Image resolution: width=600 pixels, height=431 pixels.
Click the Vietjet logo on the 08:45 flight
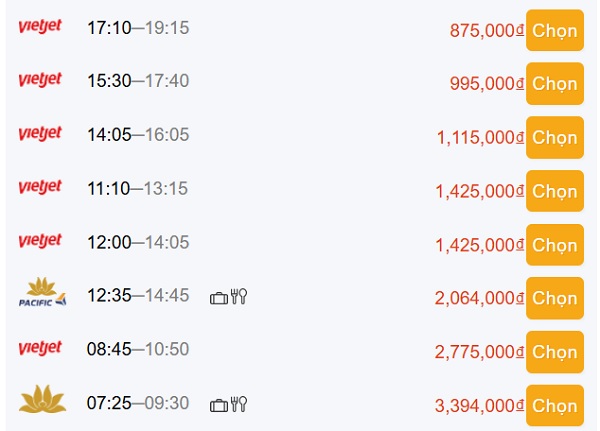(40, 348)
